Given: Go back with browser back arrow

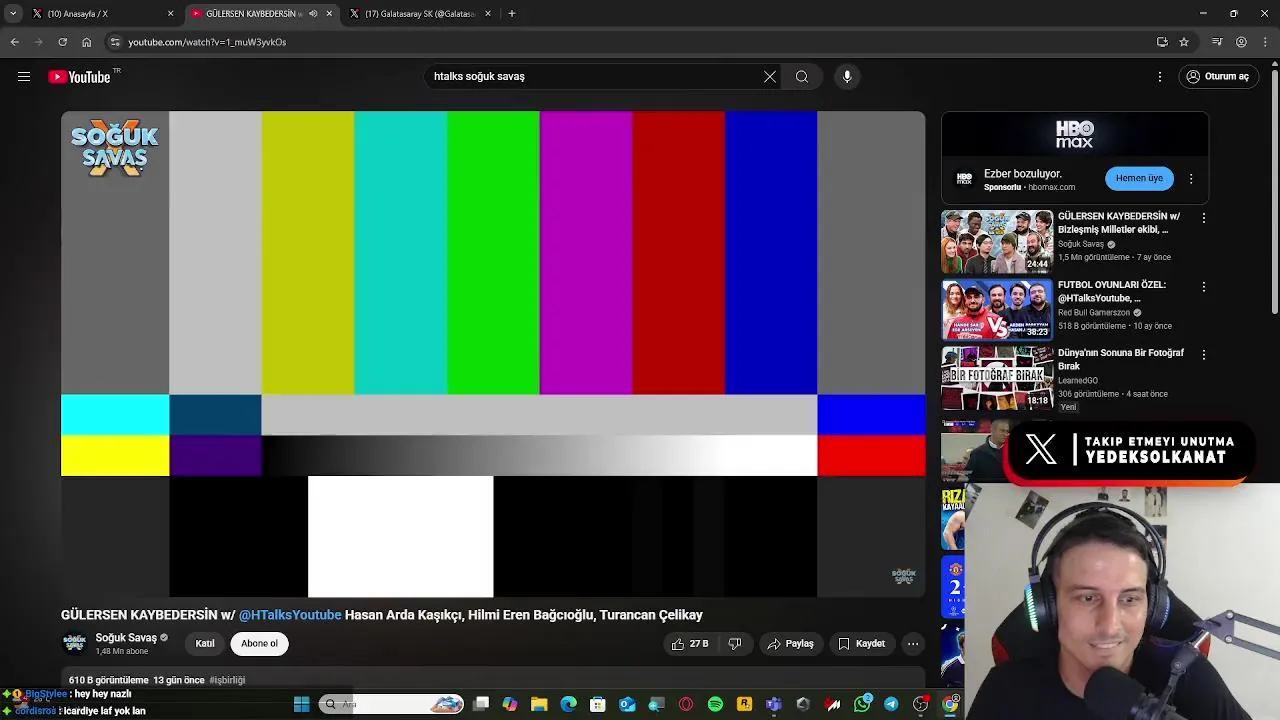Looking at the screenshot, I should (x=14, y=42).
